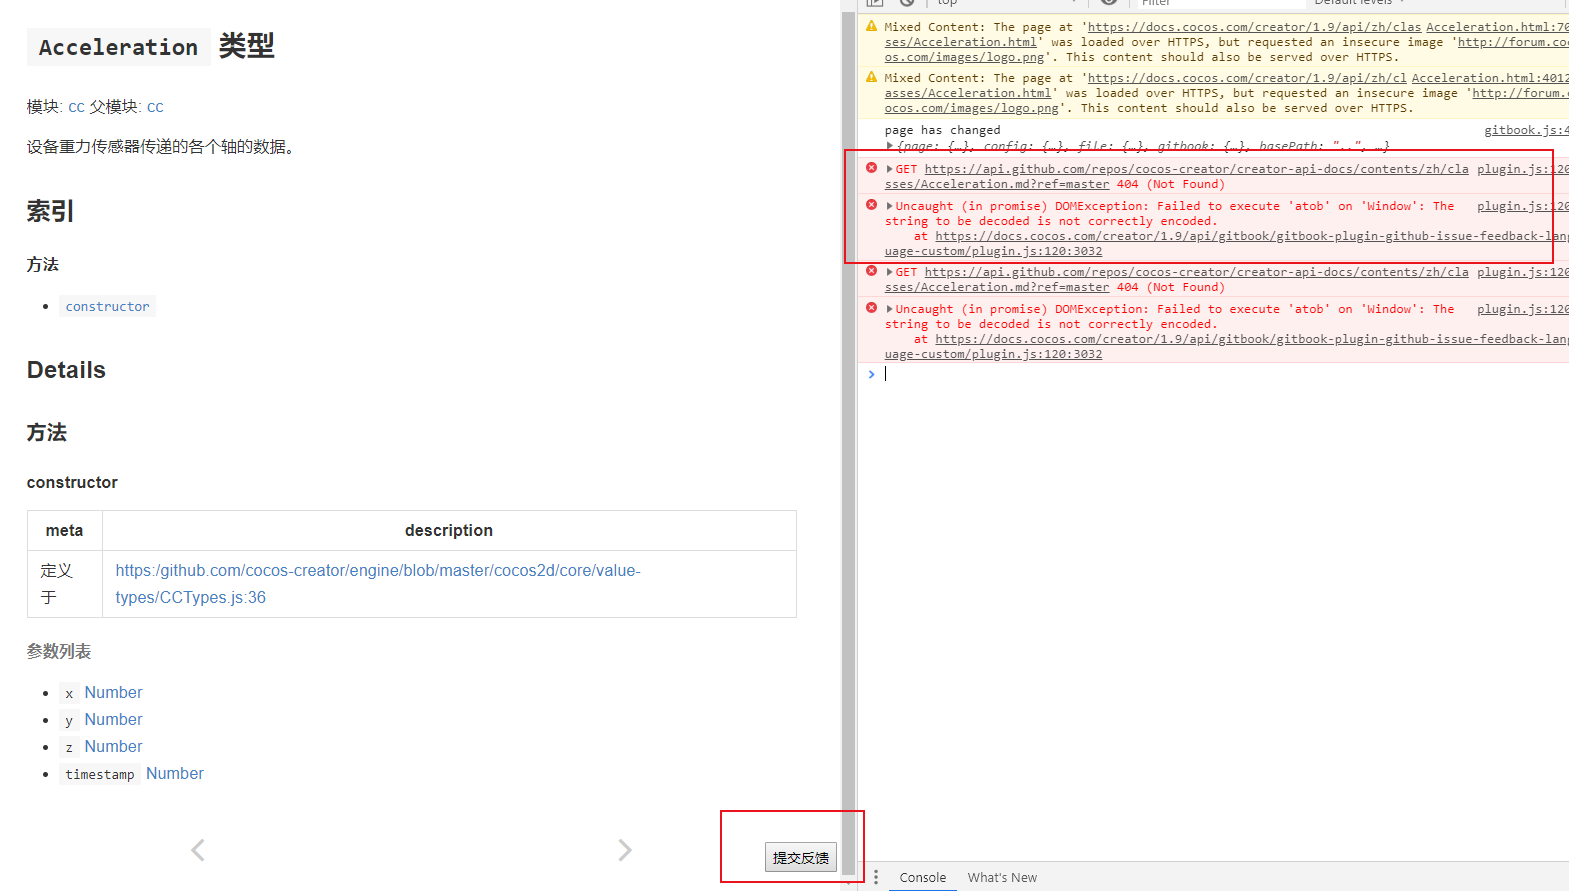
Task: Open Number type link for timestamp
Action: tap(175, 773)
